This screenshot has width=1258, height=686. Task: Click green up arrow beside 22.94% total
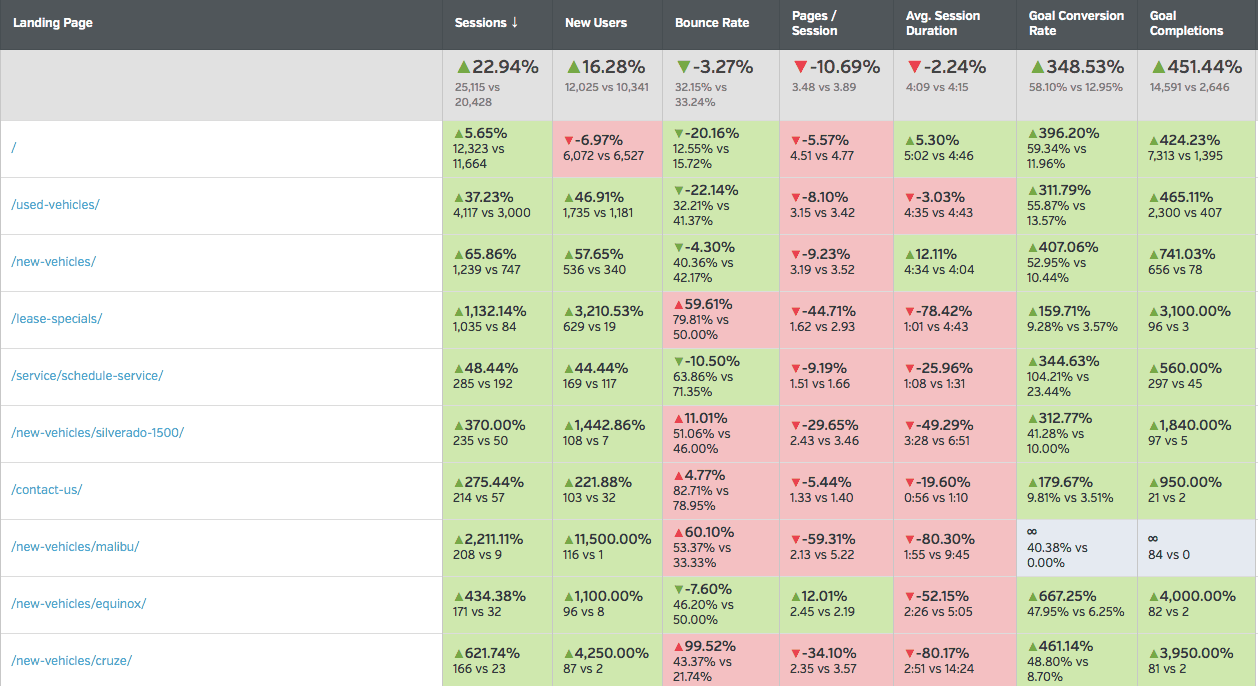pos(463,67)
